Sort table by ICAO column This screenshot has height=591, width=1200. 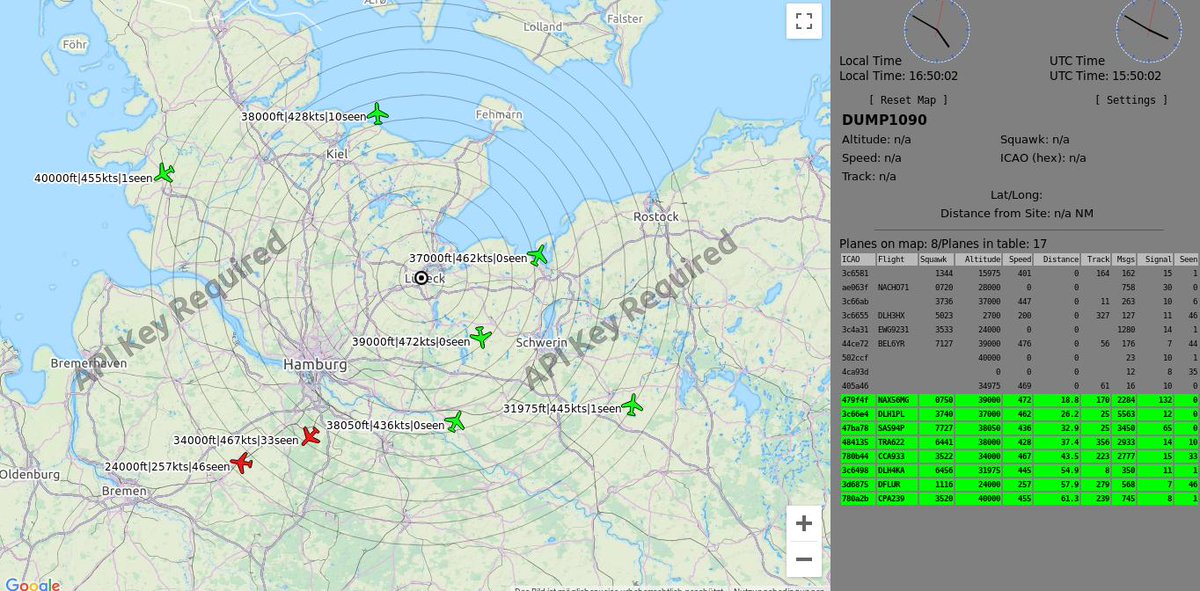point(857,259)
